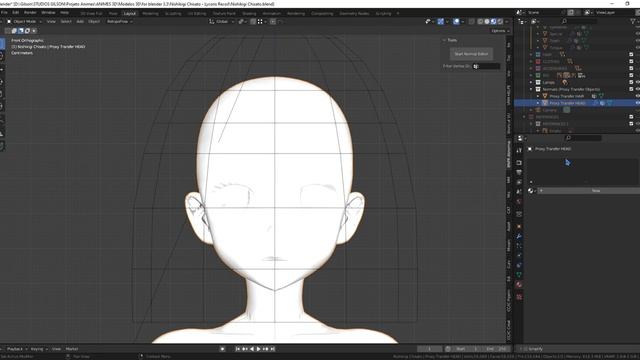Open the Modifiers wrench properties tab
The height and width of the screenshot is (360, 640).
pos(519,236)
